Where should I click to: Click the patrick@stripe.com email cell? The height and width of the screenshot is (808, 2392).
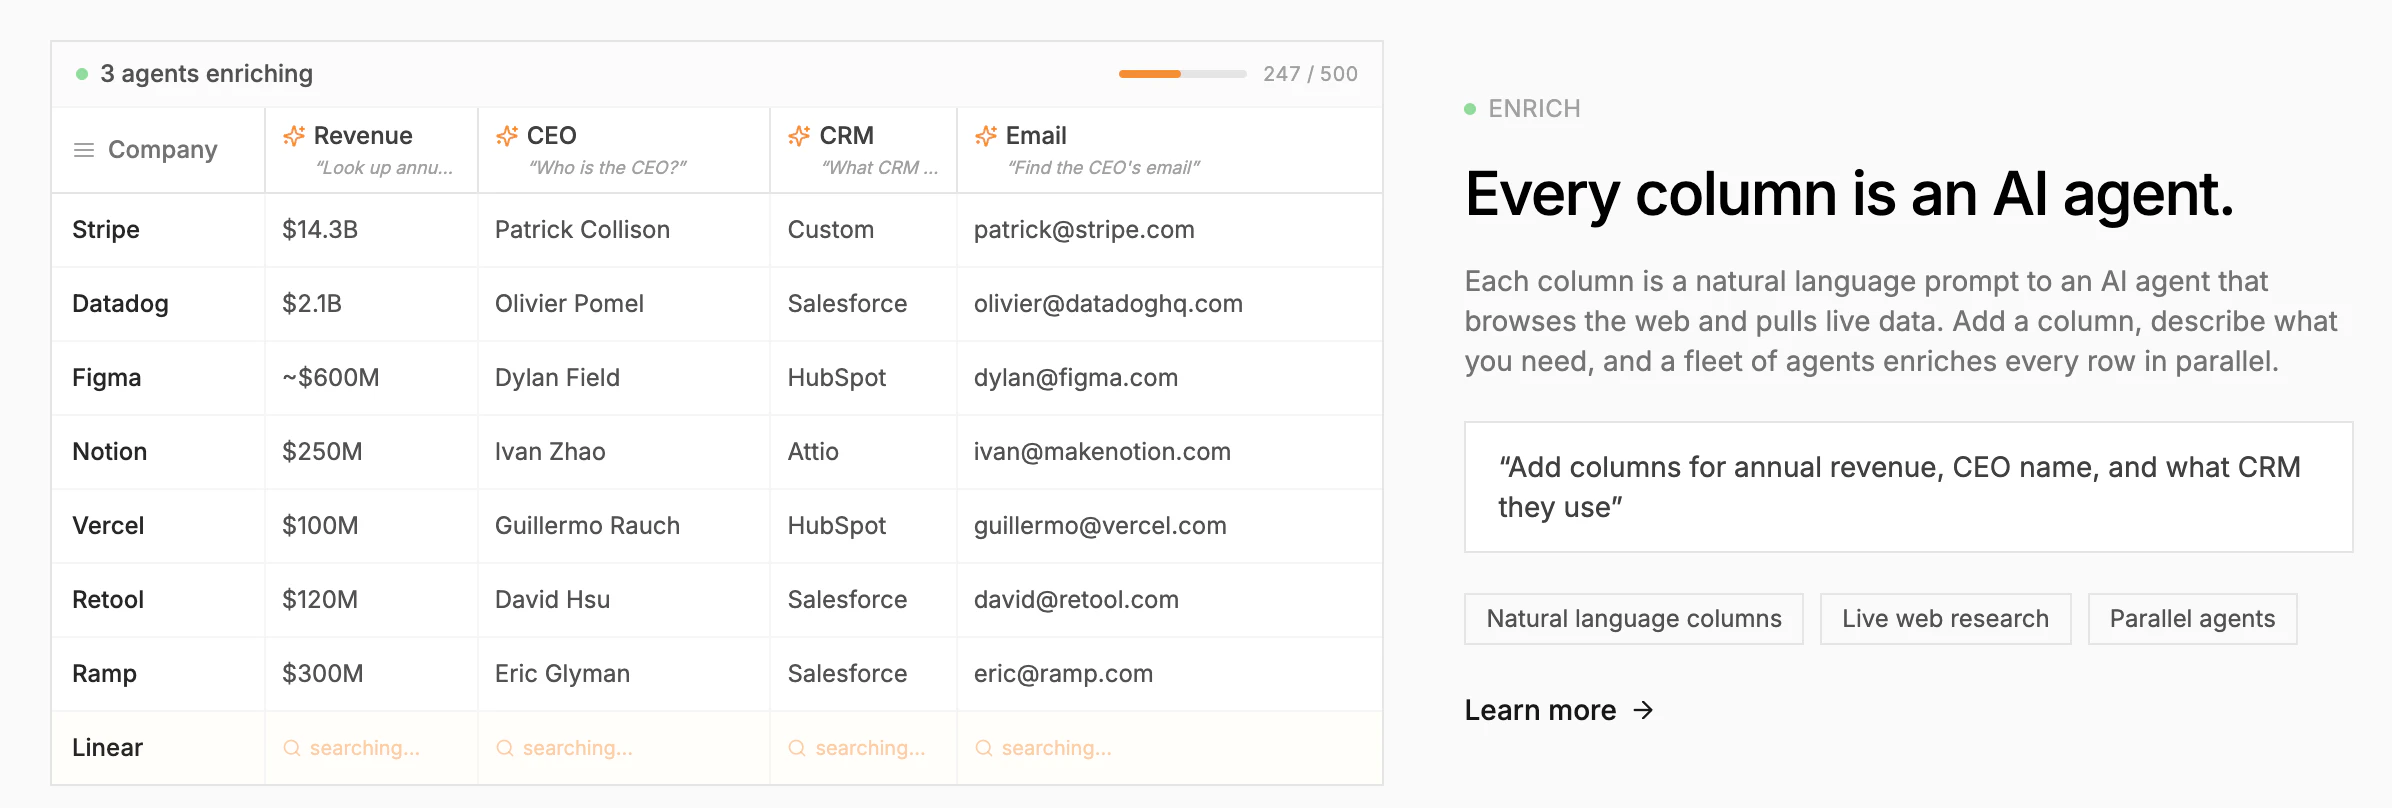click(x=1170, y=230)
